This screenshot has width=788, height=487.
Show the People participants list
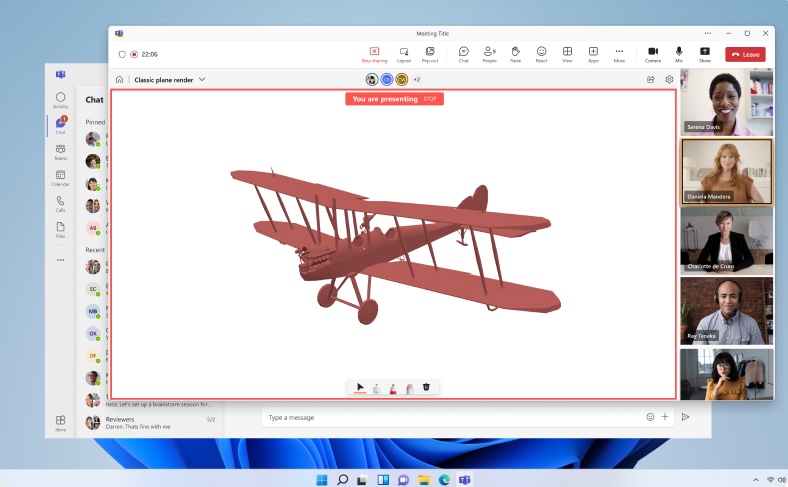tap(490, 54)
